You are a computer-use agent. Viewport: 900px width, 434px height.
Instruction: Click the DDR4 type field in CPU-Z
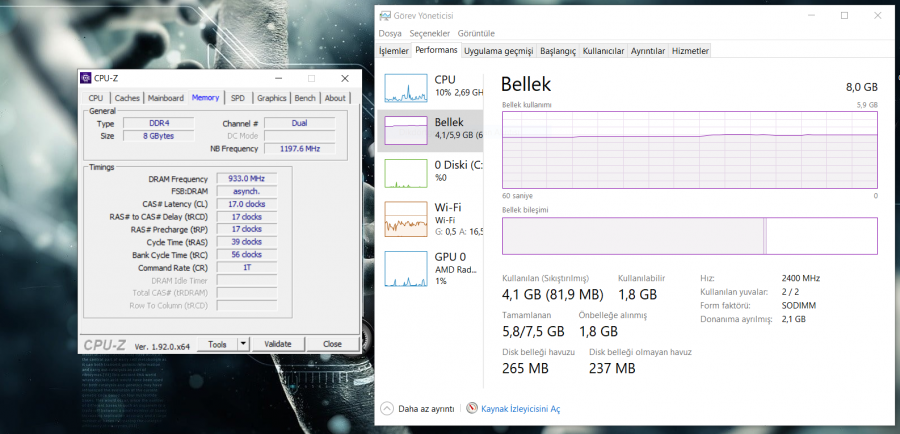pyautogui.click(x=159, y=123)
